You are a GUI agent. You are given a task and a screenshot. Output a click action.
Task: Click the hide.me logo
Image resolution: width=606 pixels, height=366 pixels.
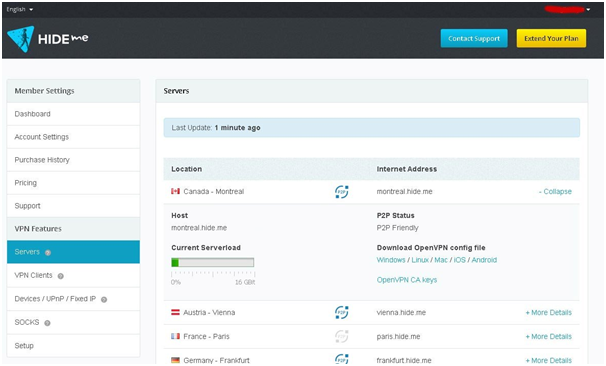[x=48, y=39]
